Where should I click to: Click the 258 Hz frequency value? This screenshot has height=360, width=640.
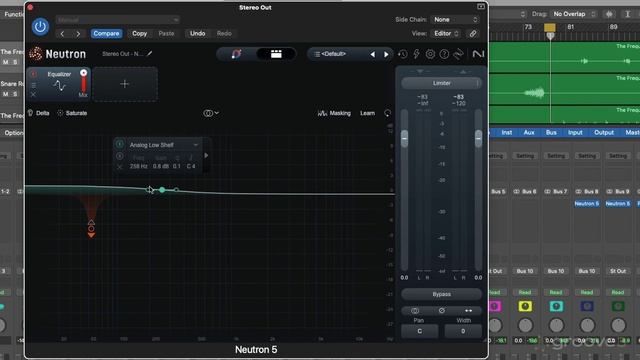[x=139, y=167]
